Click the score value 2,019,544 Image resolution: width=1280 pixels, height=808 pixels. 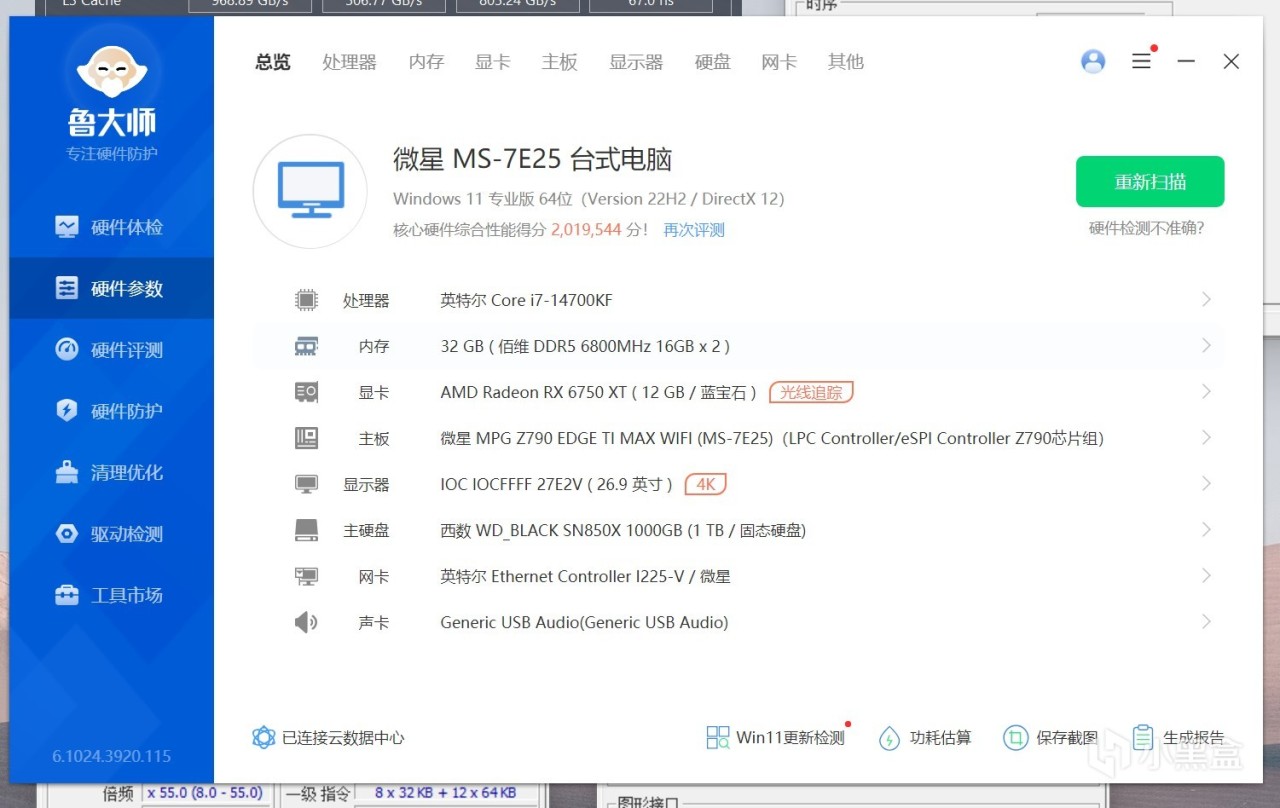click(x=587, y=230)
